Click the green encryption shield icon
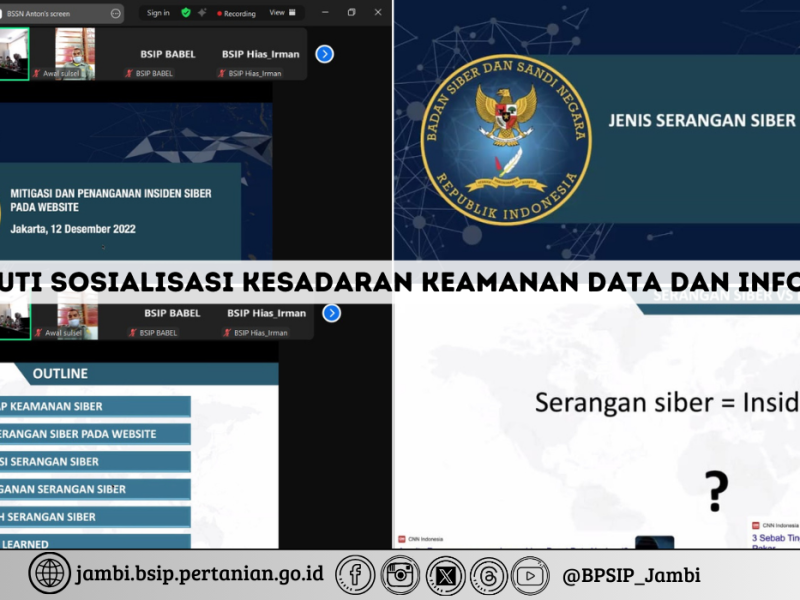 point(186,13)
